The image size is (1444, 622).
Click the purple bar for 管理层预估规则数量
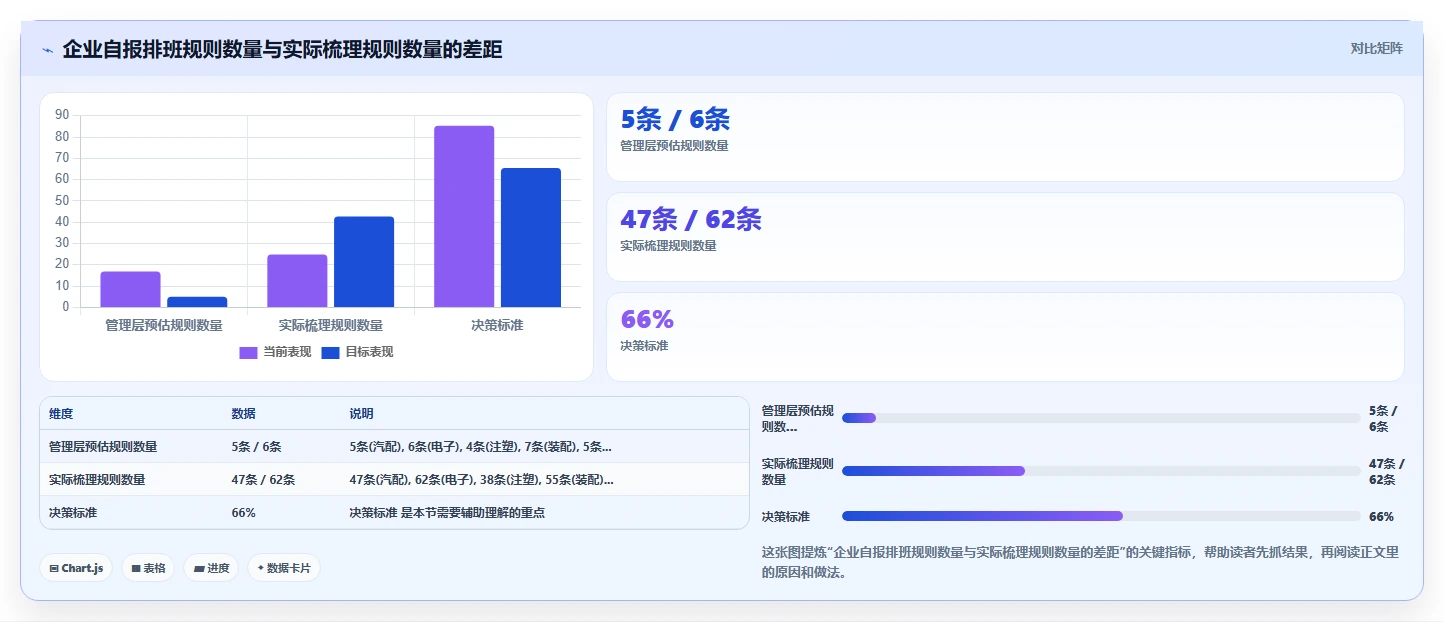(x=130, y=289)
